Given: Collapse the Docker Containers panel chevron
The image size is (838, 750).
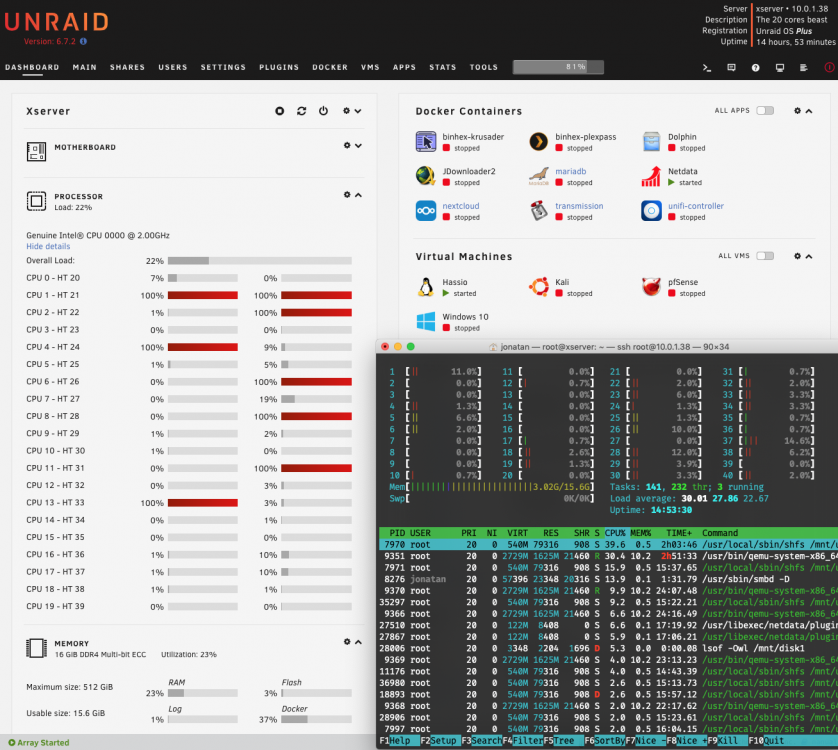Looking at the screenshot, I should click(809, 111).
